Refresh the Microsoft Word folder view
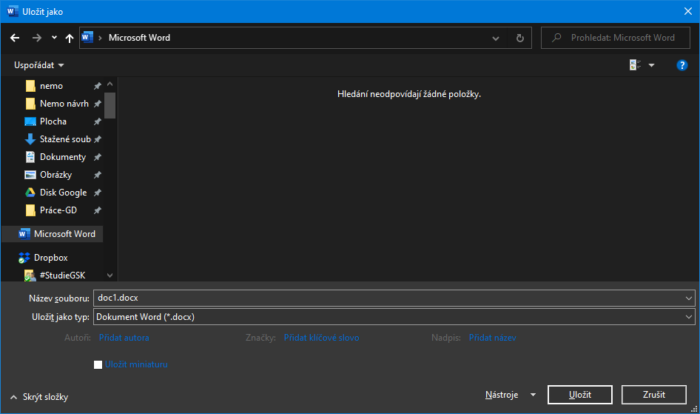Image resolution: width=700 pixels, height=414 pixels. (520, 38)
